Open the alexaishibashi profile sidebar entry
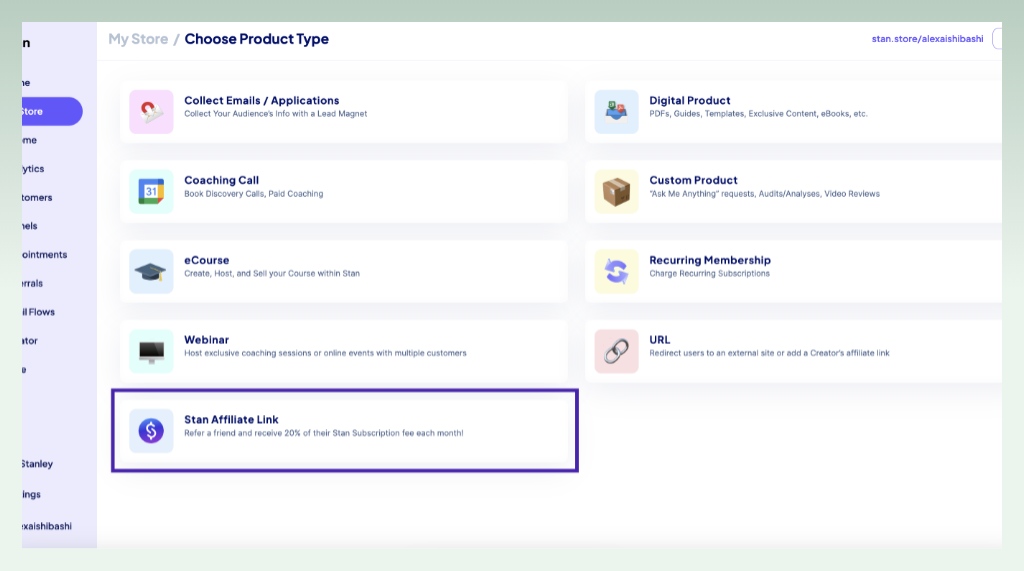The width and height of the screenshot is (1024, 571). point(47,526)
